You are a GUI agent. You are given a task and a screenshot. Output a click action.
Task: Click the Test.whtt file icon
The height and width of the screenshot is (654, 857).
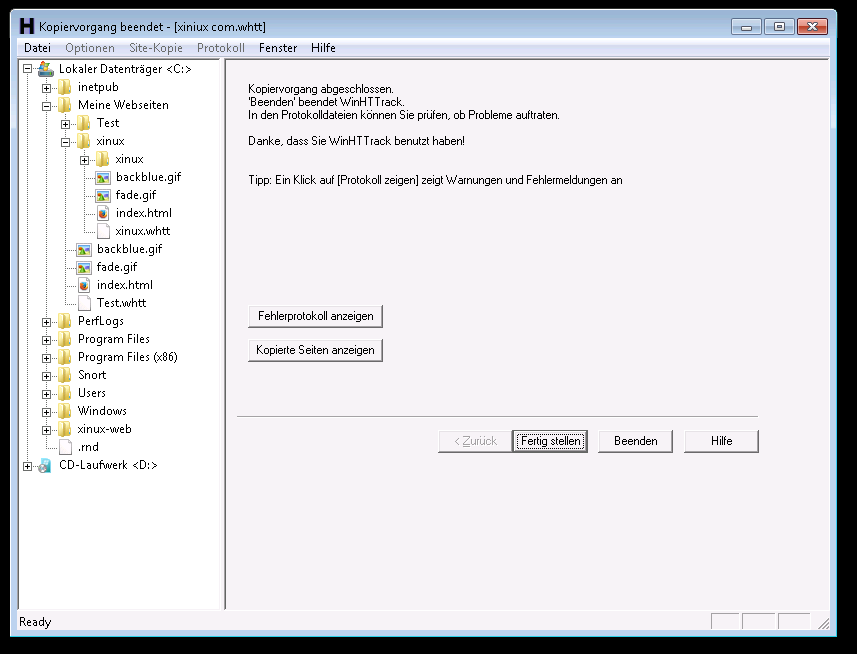tap(84, 303)
